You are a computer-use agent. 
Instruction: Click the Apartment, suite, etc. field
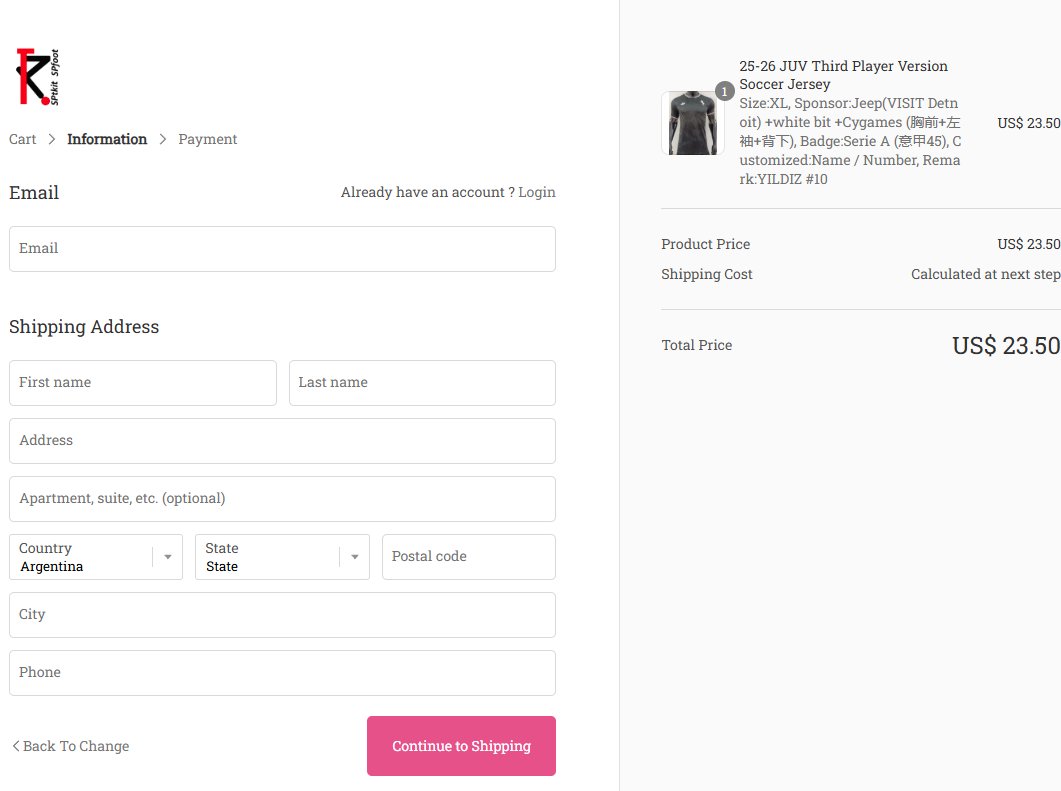pos(282,499)
